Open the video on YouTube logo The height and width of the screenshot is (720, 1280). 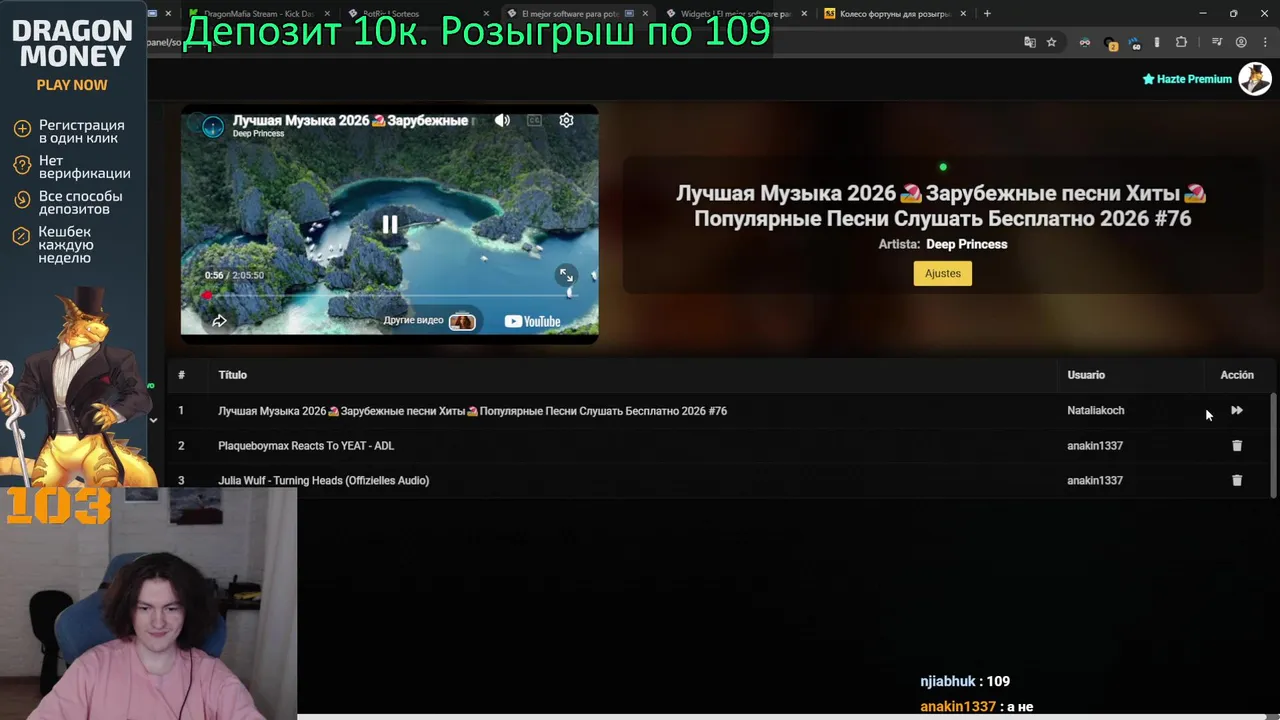click(x=532, y=321)
